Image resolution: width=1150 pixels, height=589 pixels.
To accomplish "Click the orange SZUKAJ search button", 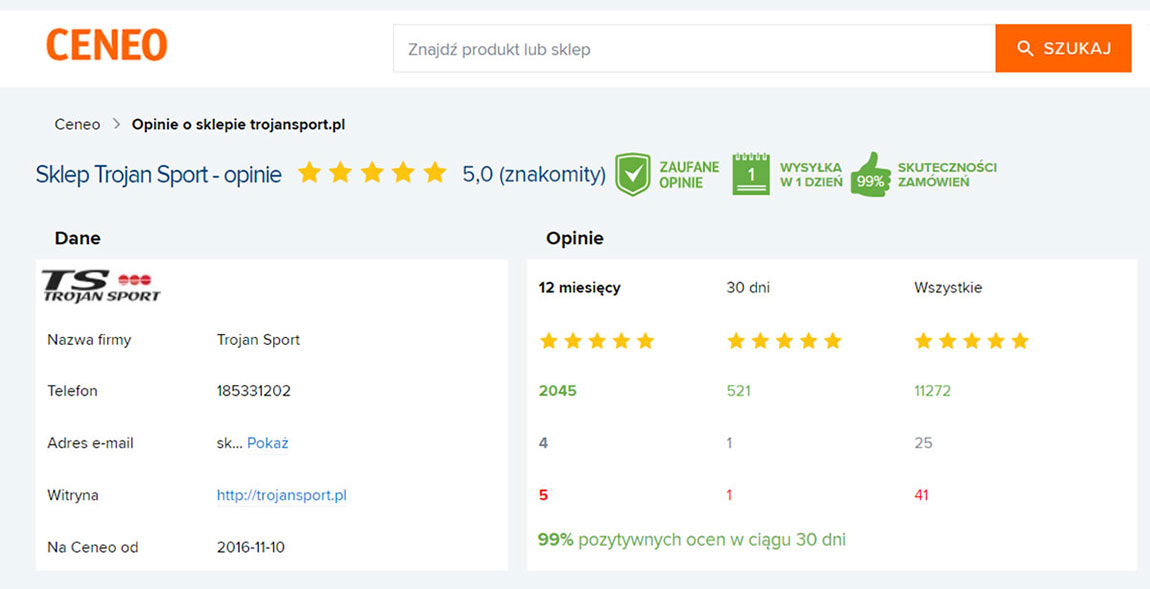I will click(1063, 48).
